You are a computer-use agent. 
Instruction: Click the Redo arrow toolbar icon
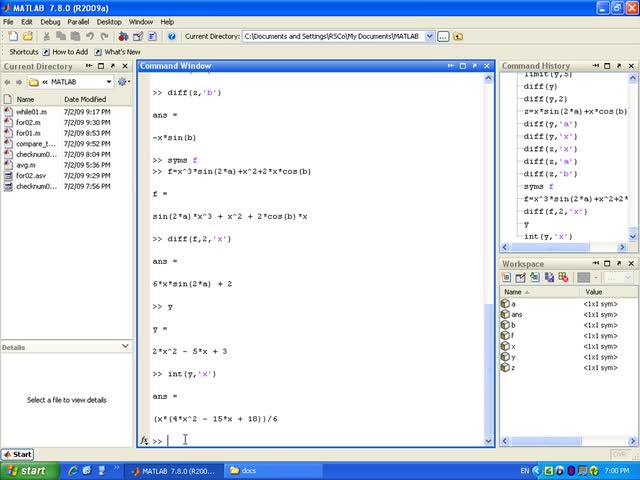pyautogui.click(x=104, y=36)
